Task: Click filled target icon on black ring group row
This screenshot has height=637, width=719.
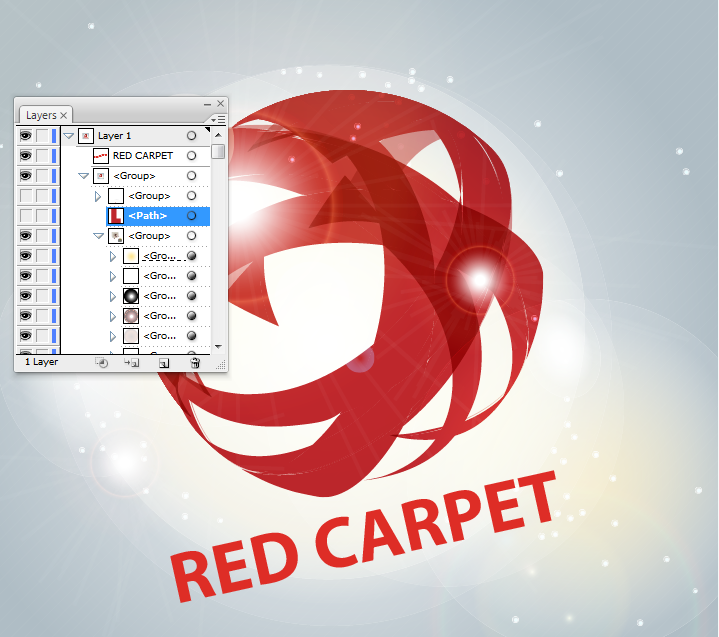Action: (x=192, y=296)
